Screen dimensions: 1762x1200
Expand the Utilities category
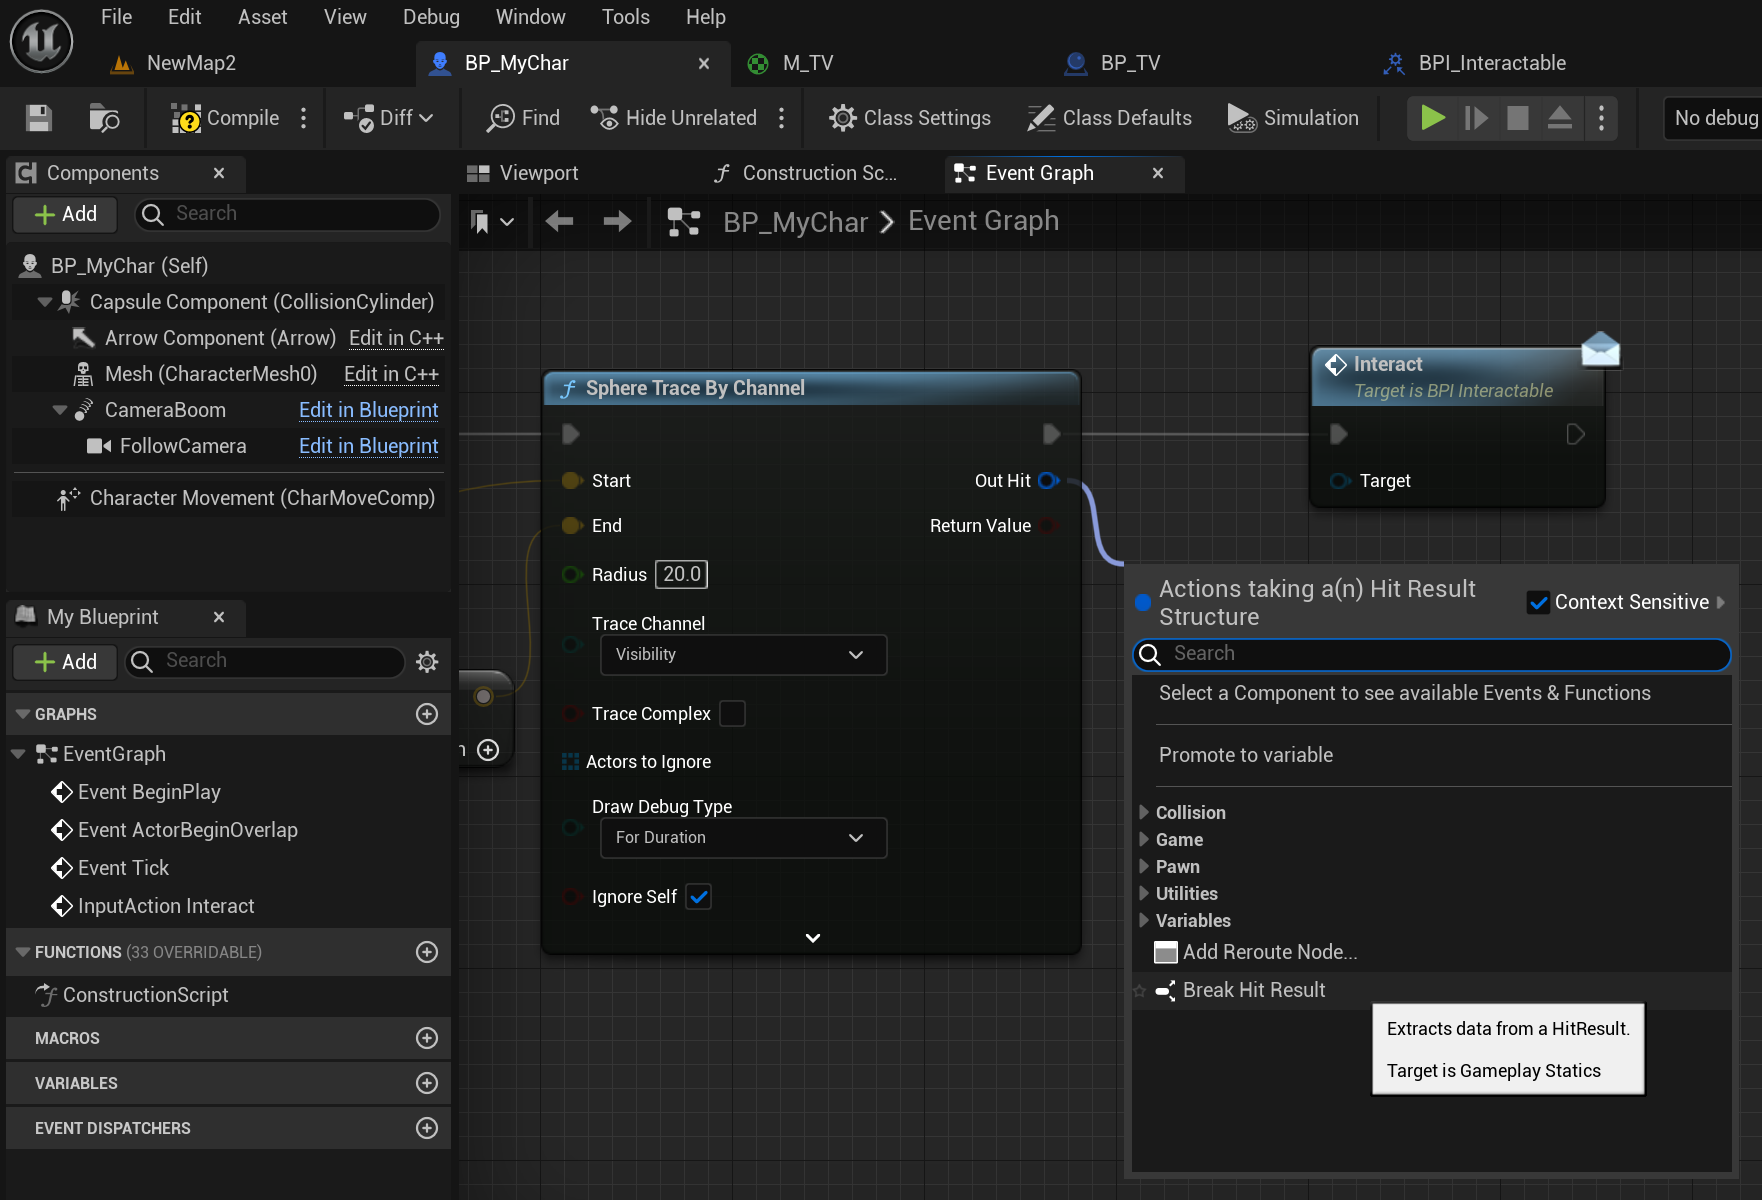point(1144,893)
